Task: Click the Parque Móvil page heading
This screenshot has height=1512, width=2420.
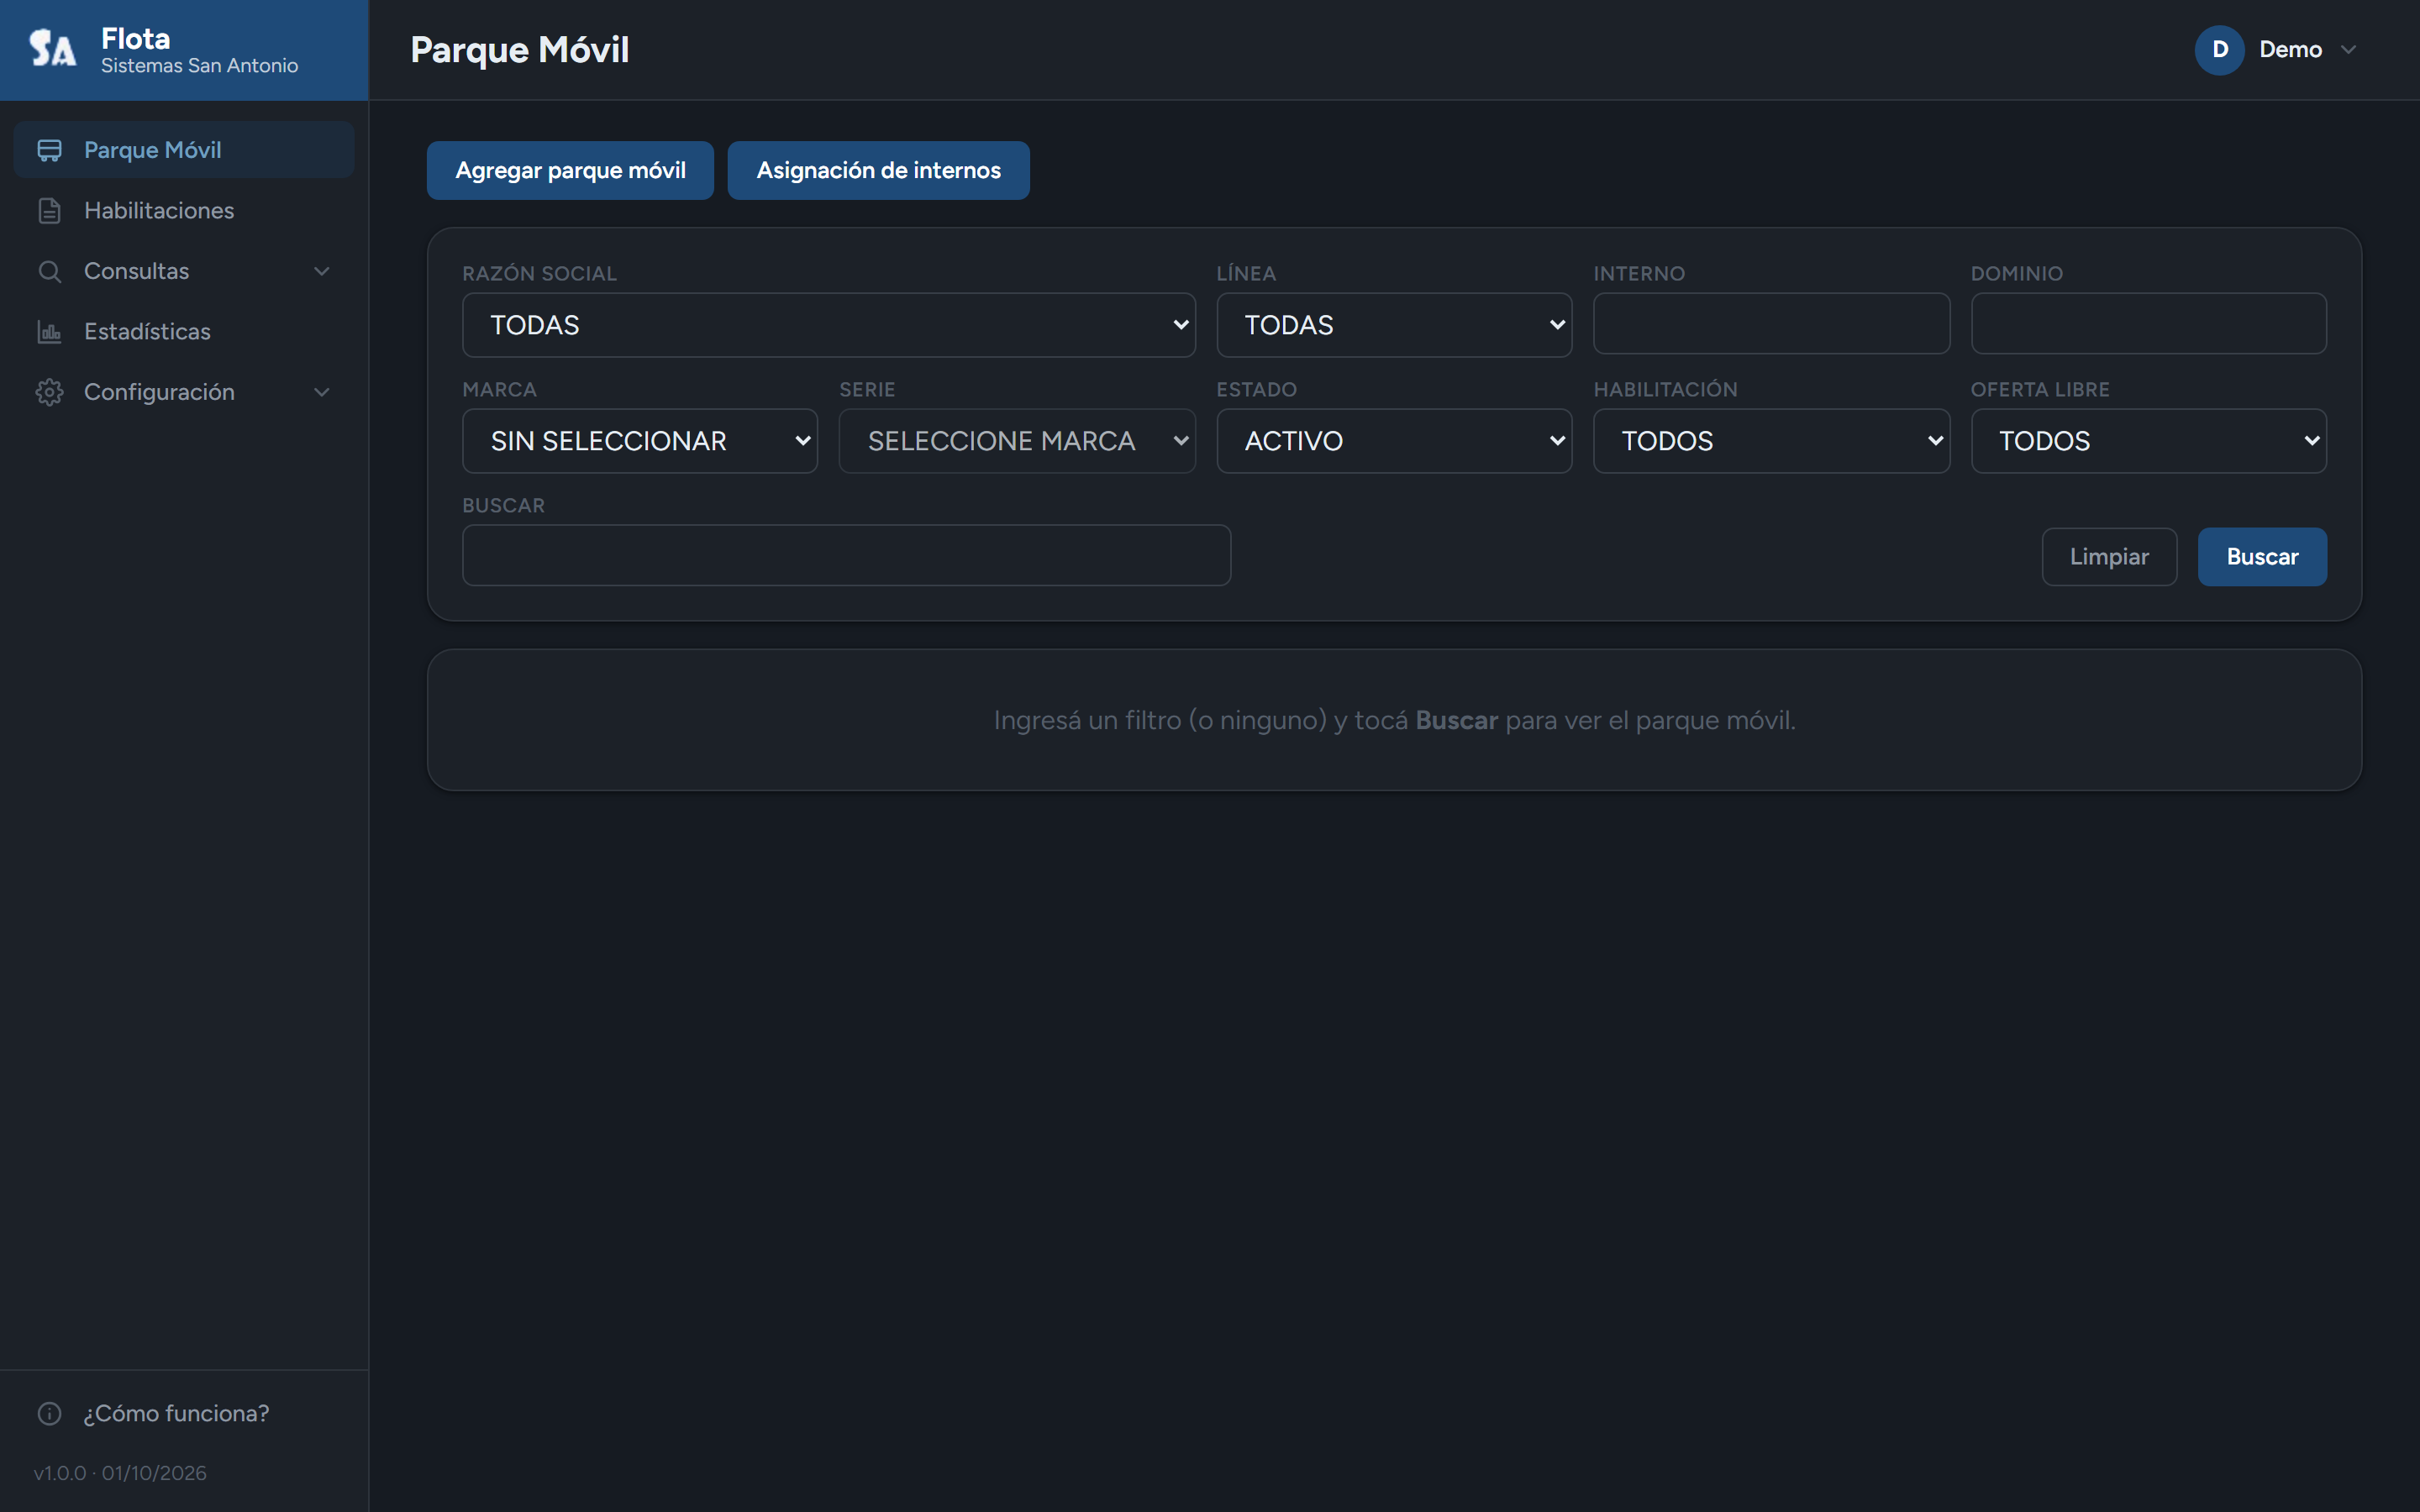Action: point(519,50)
